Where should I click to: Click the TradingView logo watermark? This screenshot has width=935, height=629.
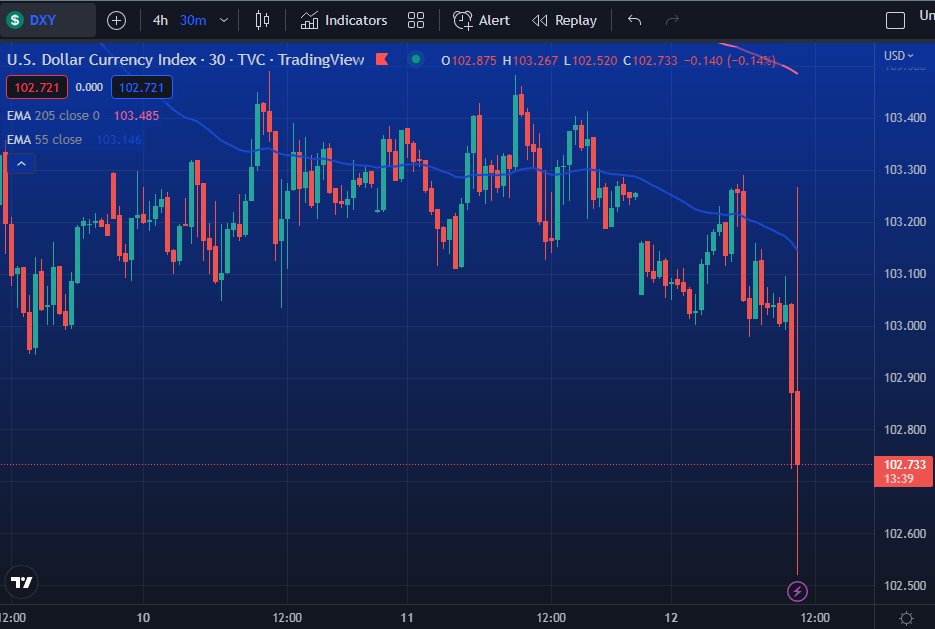(x=21, y=581)
